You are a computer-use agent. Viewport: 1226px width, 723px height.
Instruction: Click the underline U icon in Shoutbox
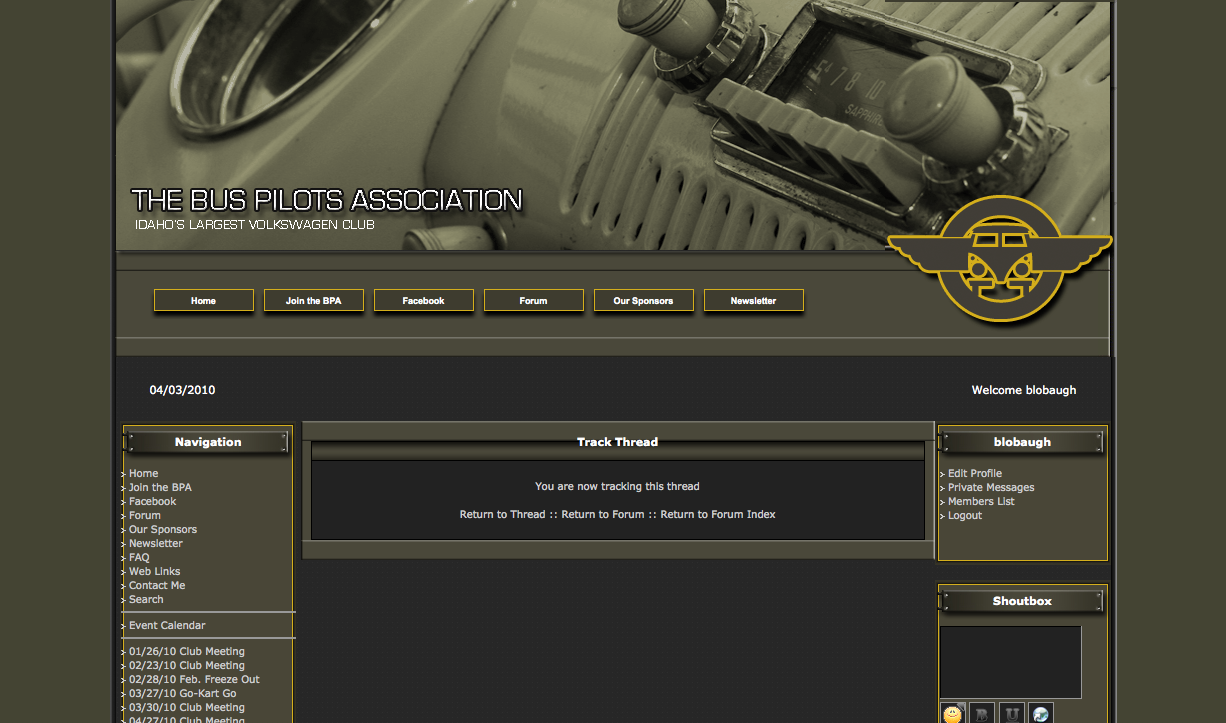click(x=1012, y=713)
